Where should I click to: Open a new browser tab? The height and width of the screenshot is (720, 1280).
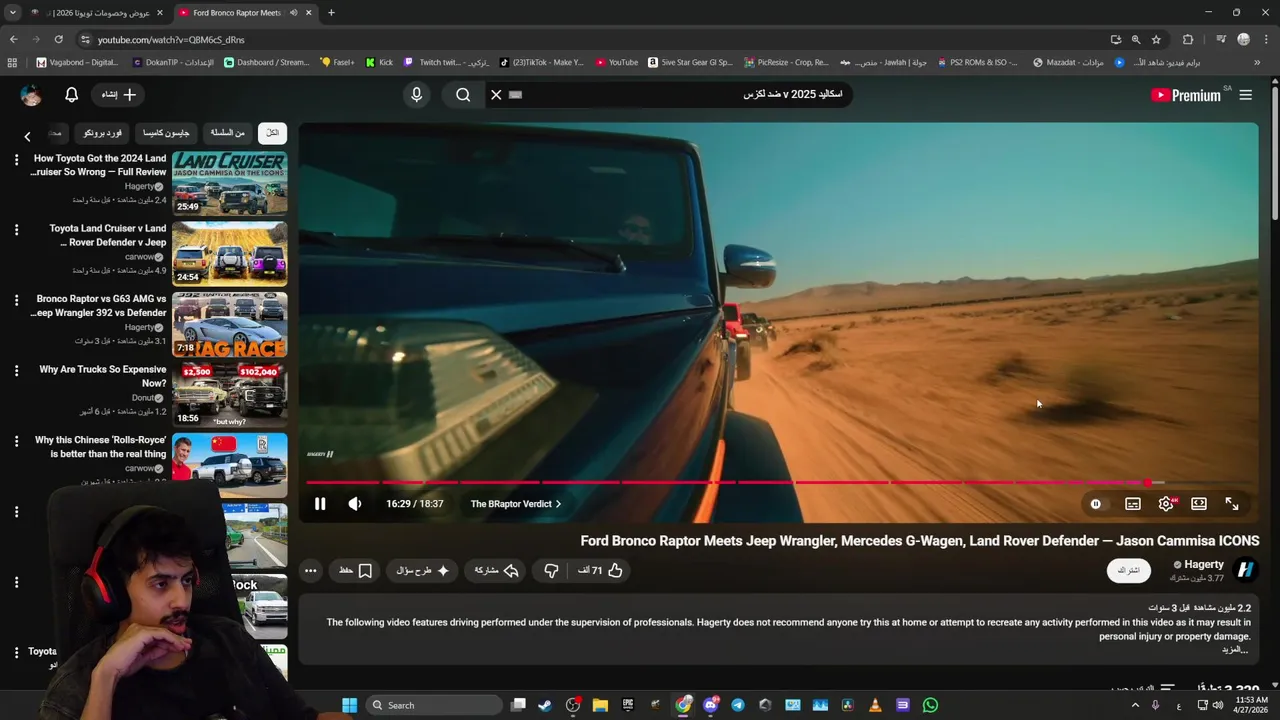[331, 13]
